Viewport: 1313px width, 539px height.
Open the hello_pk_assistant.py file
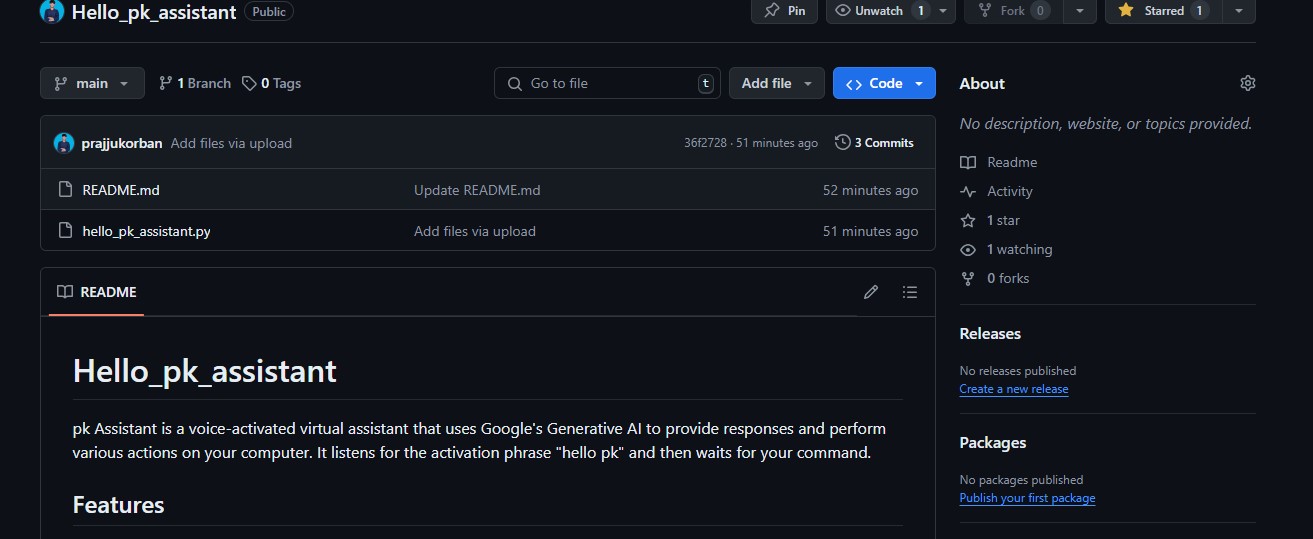146,231
